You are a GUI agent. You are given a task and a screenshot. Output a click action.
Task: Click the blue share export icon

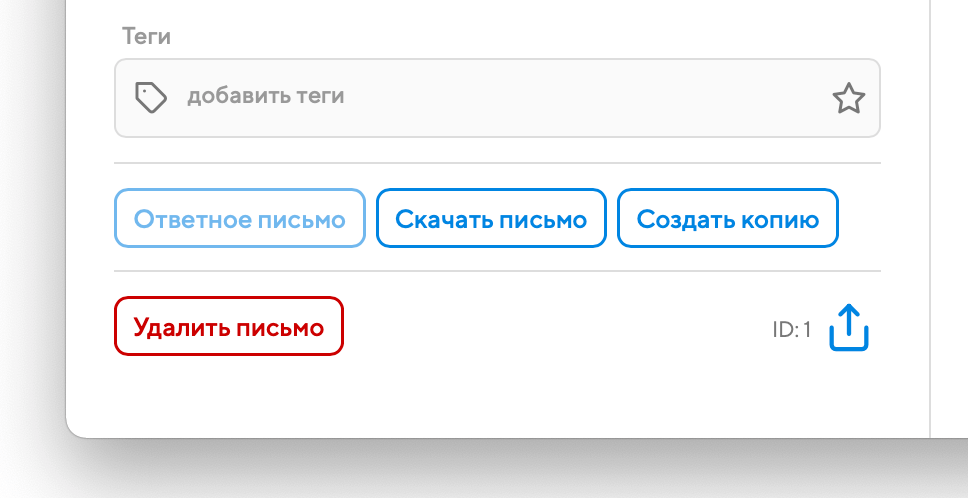848,328
